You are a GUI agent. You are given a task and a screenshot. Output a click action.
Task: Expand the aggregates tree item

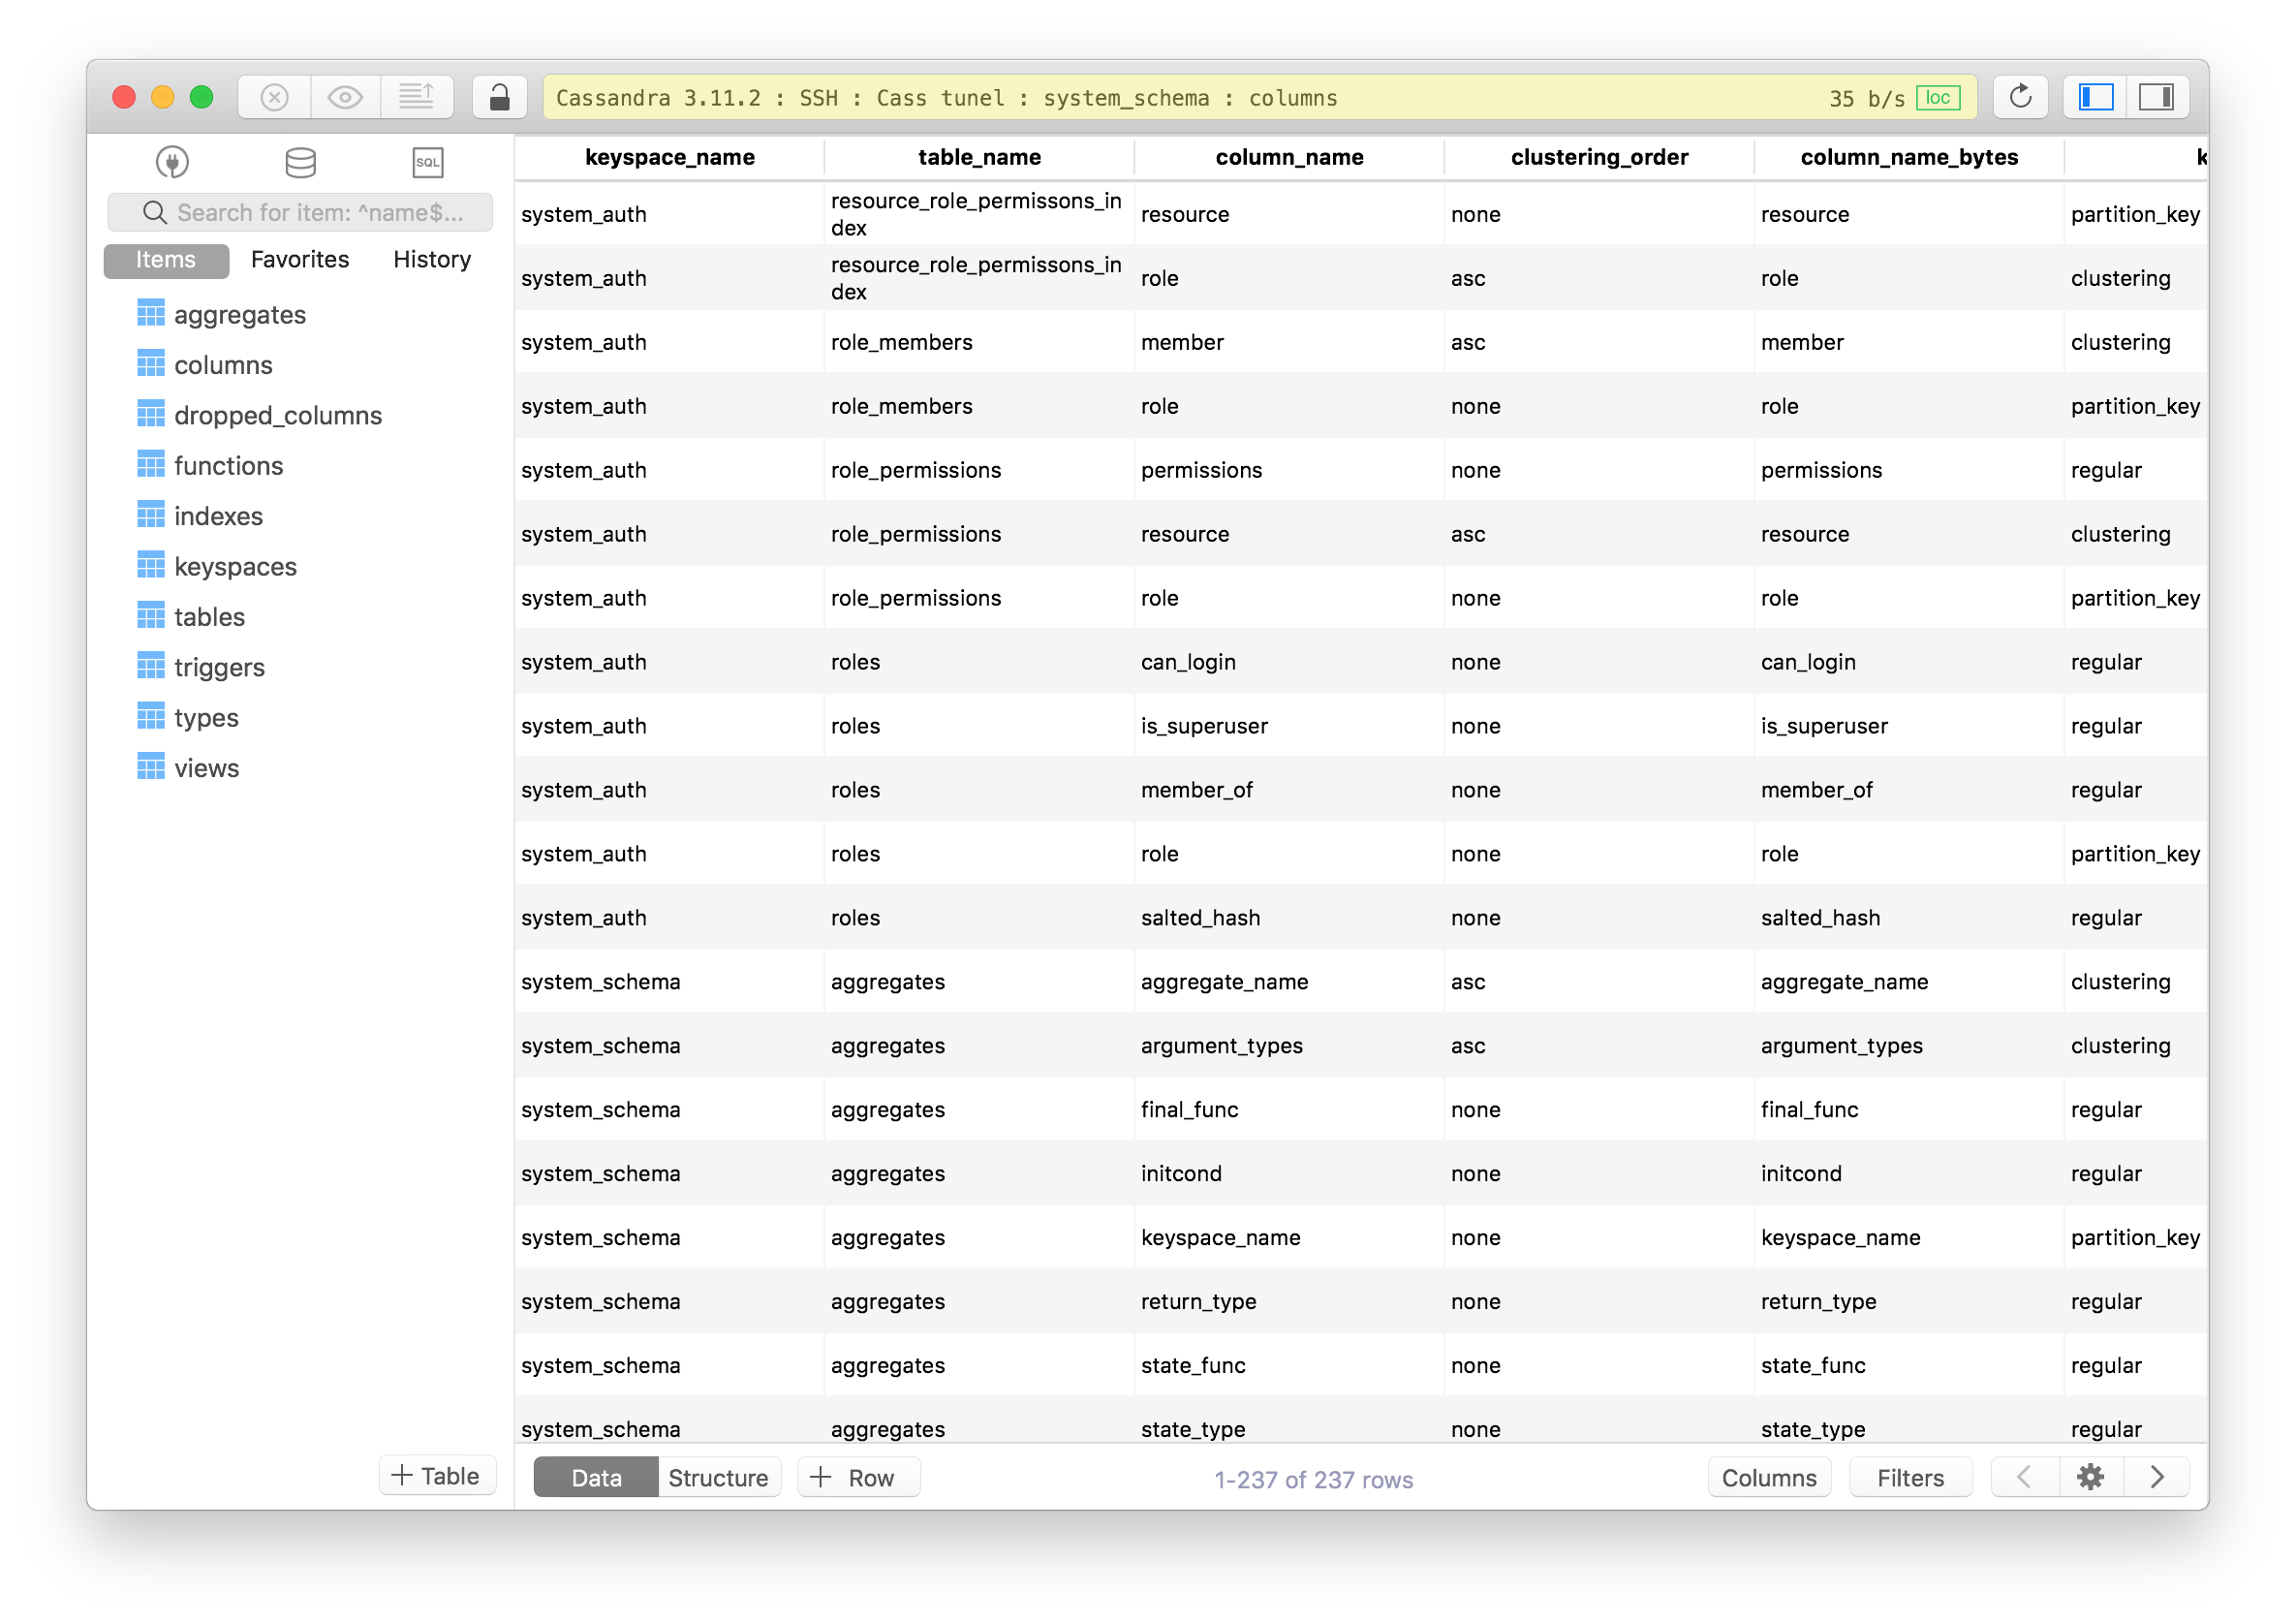pyautogui.click(x=239, y=315)
